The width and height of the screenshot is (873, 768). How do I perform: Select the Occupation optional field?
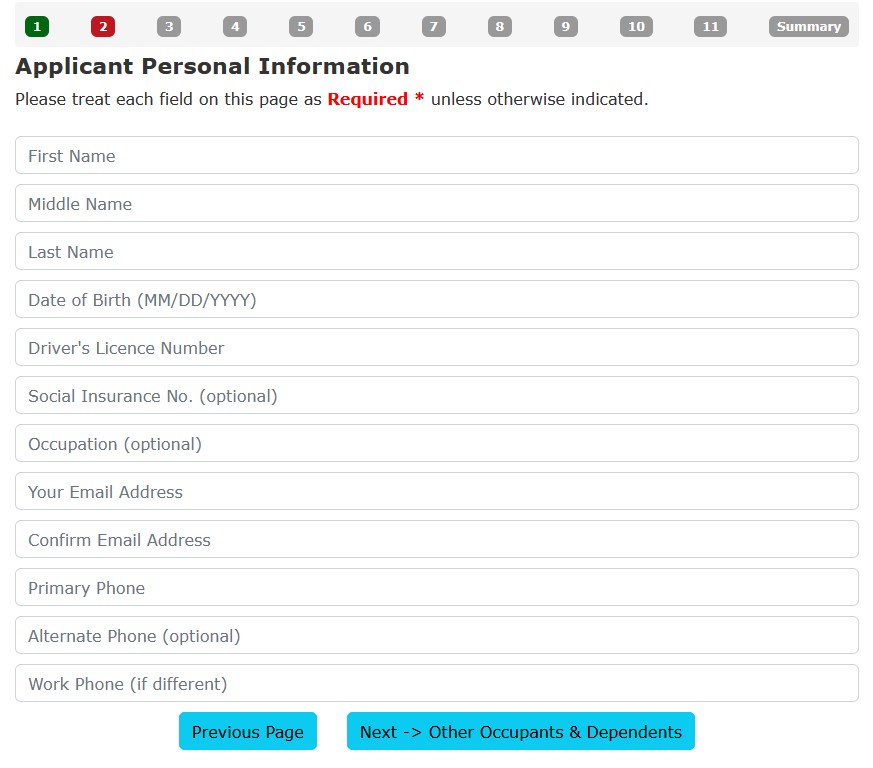[437, 444]
